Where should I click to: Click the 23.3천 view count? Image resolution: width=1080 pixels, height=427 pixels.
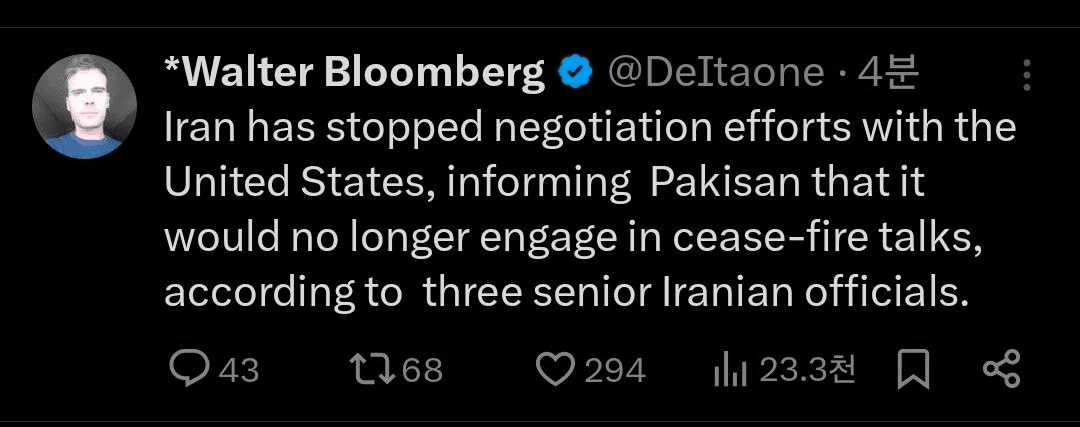pos(807,371)
